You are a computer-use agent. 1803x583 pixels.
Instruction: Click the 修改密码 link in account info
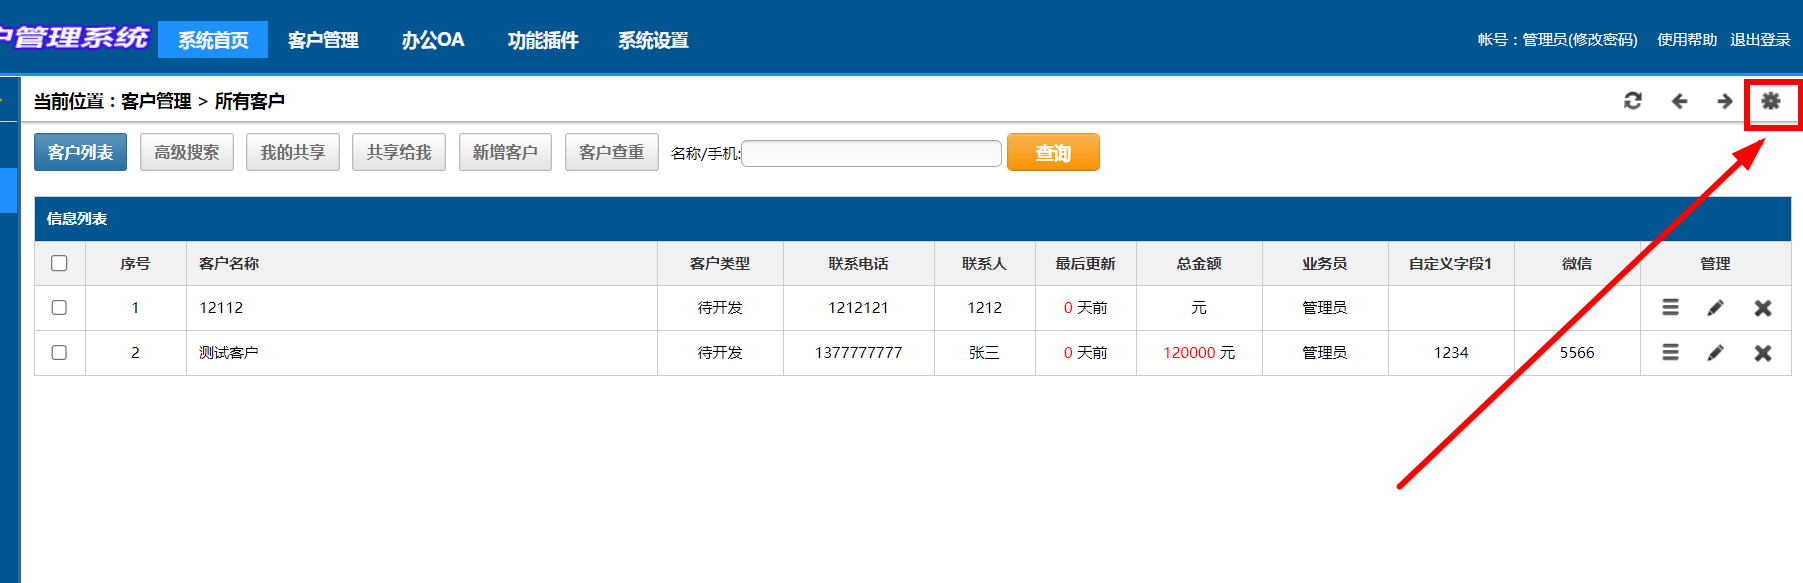(1602, 40)
